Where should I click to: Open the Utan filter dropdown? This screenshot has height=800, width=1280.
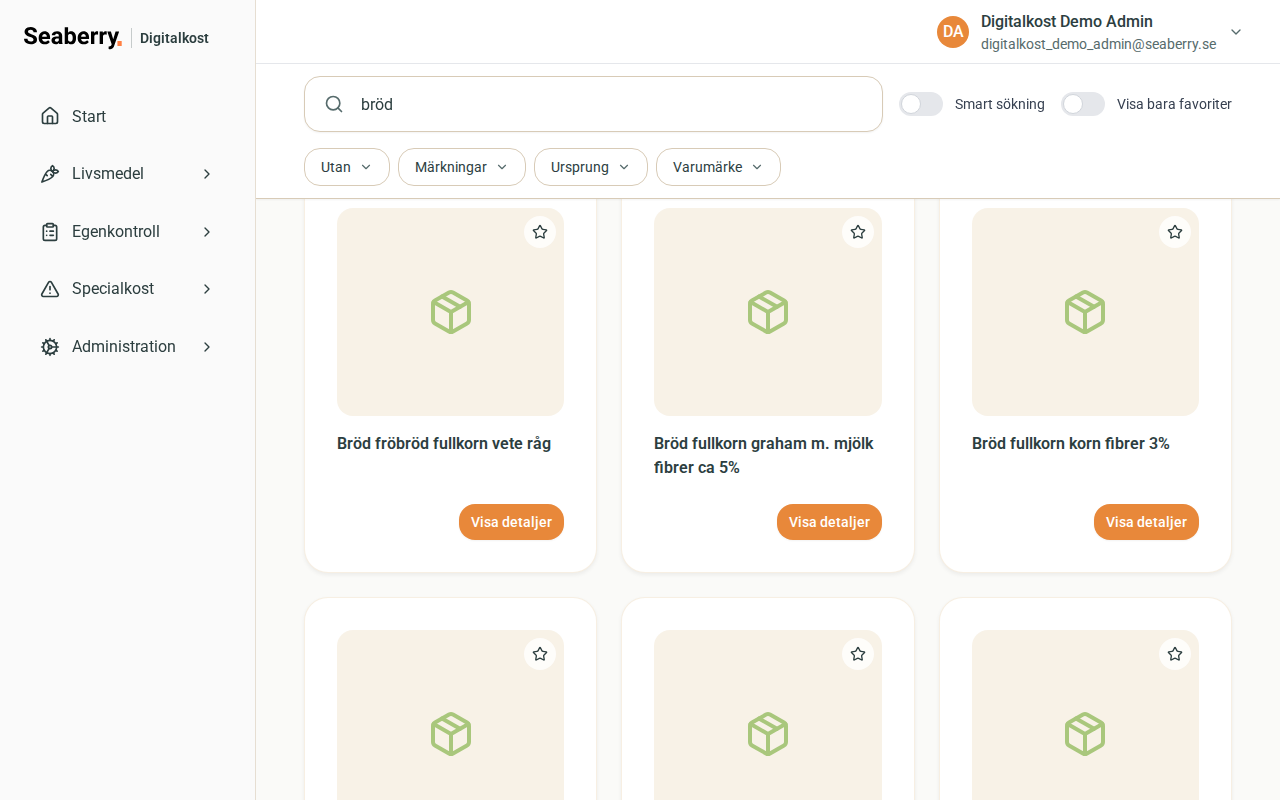(x=347, y=167)
